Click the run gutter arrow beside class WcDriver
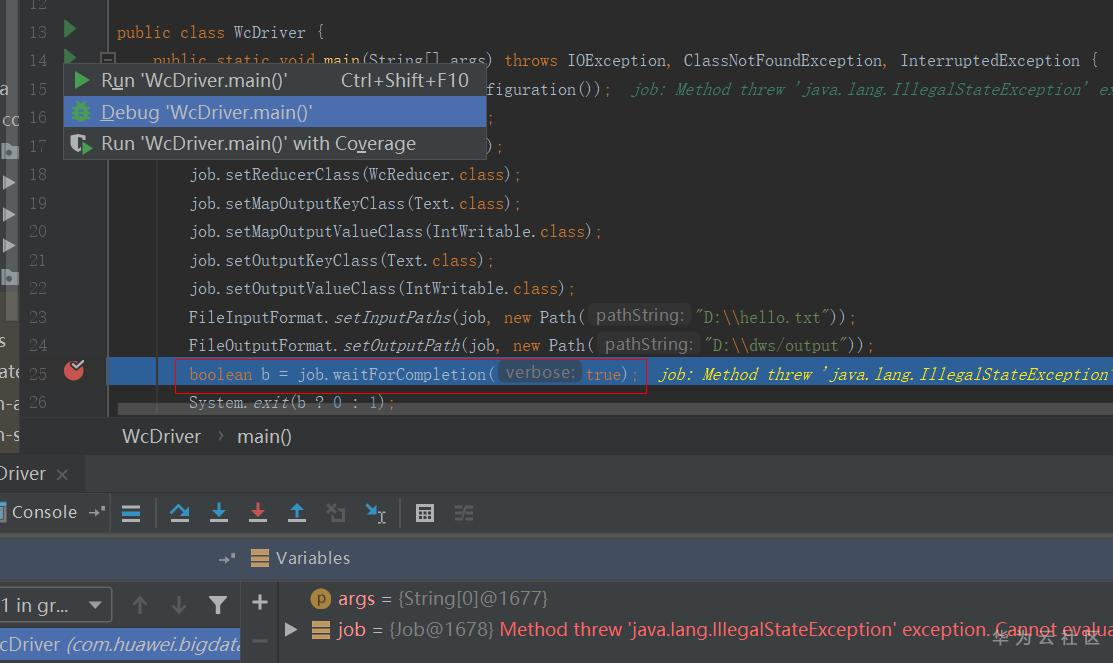This screenshot has height=663, width=1113. coord(70,29)
